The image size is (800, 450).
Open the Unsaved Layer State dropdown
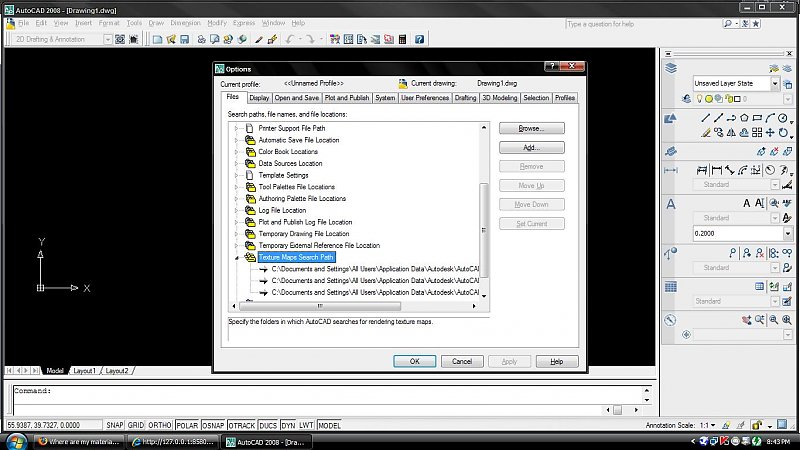(x=775, y=83)
